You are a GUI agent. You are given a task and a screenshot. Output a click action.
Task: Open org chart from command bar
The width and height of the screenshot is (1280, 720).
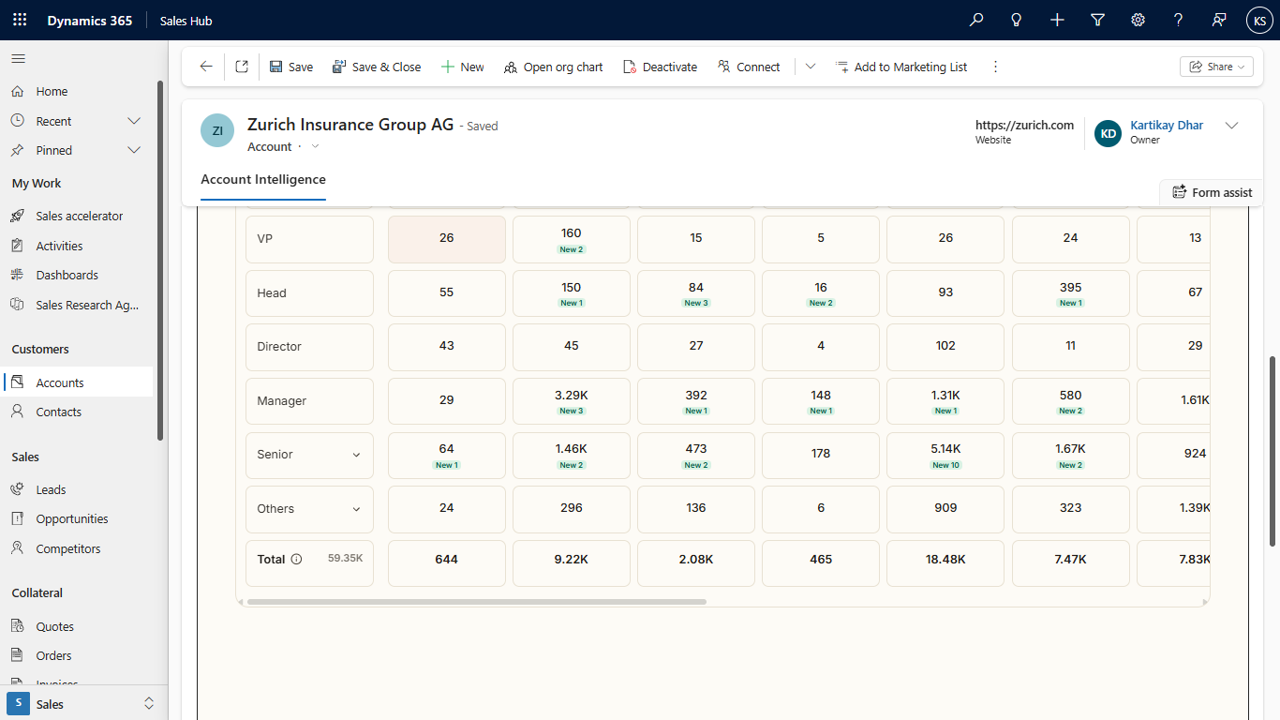[553, 67]
